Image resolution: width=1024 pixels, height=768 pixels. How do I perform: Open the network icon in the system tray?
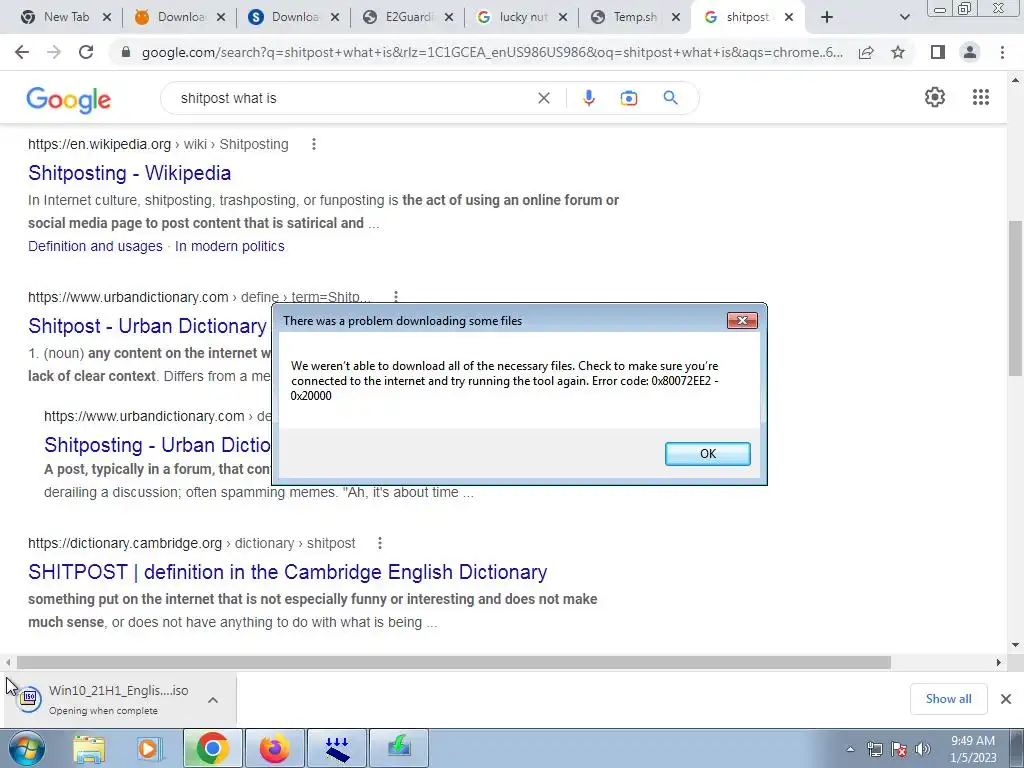click(x=874, y=749)
